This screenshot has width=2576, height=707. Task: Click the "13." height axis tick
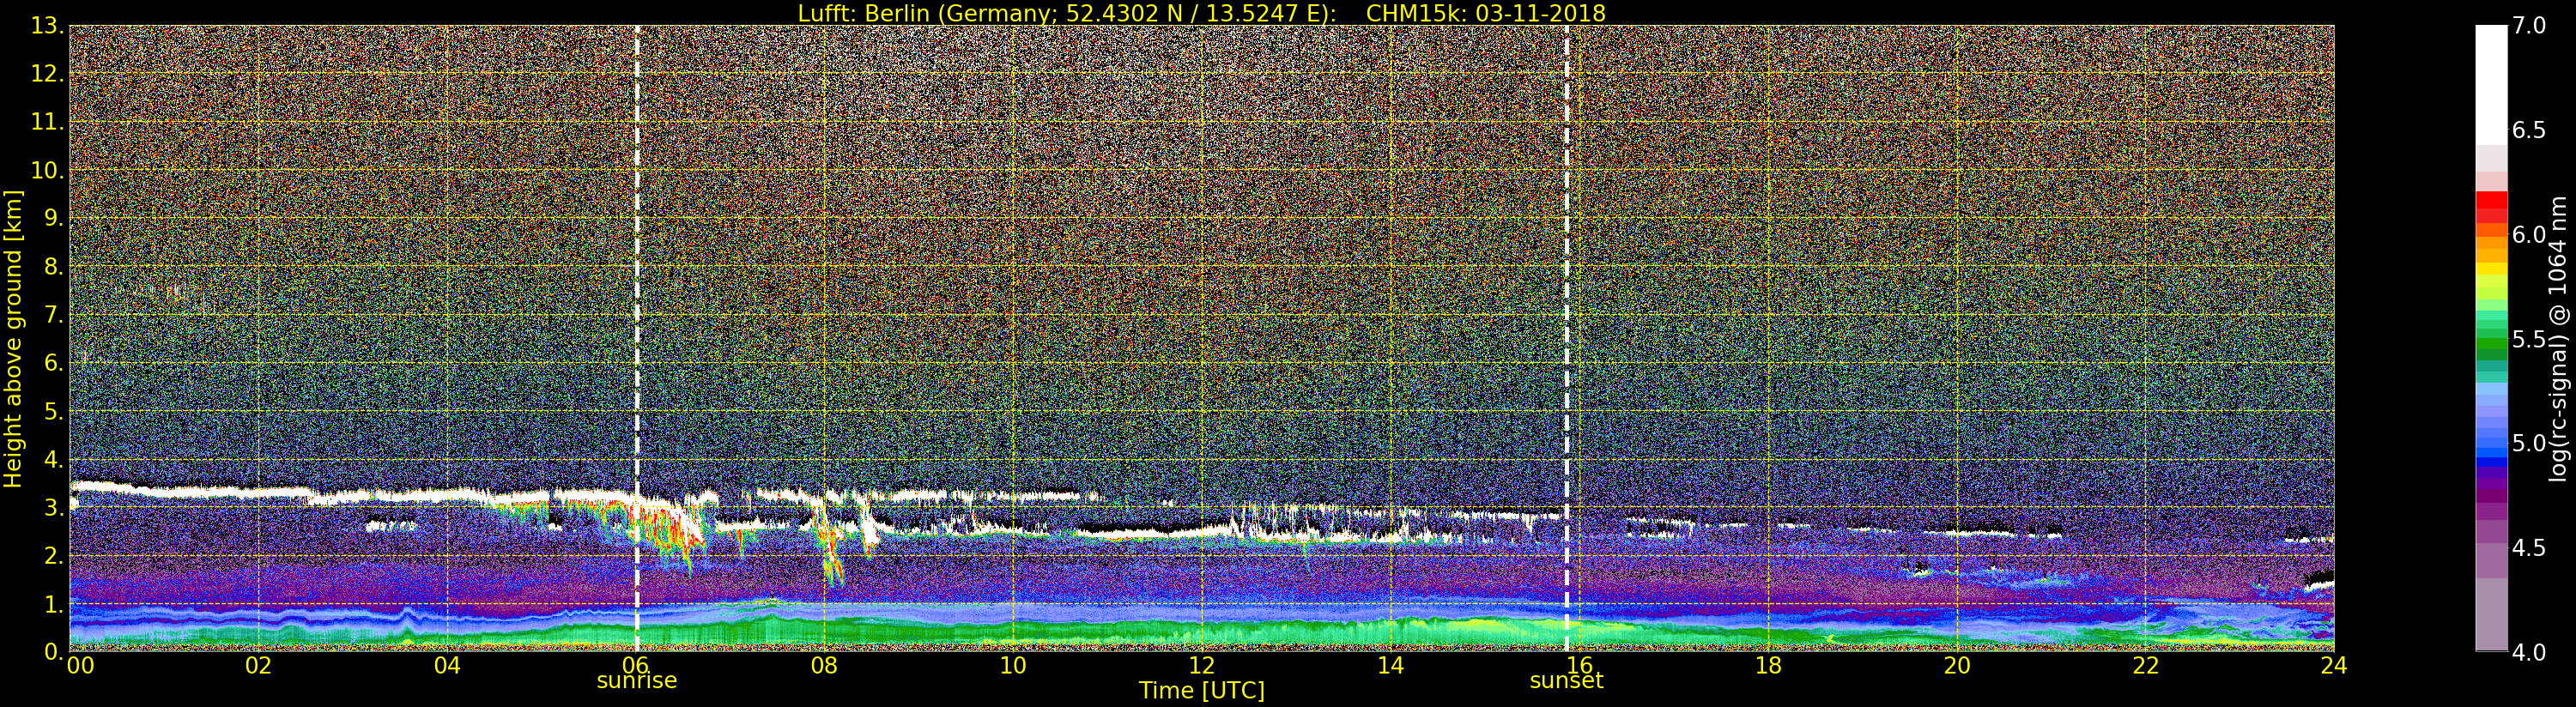(x=47, y=26)
